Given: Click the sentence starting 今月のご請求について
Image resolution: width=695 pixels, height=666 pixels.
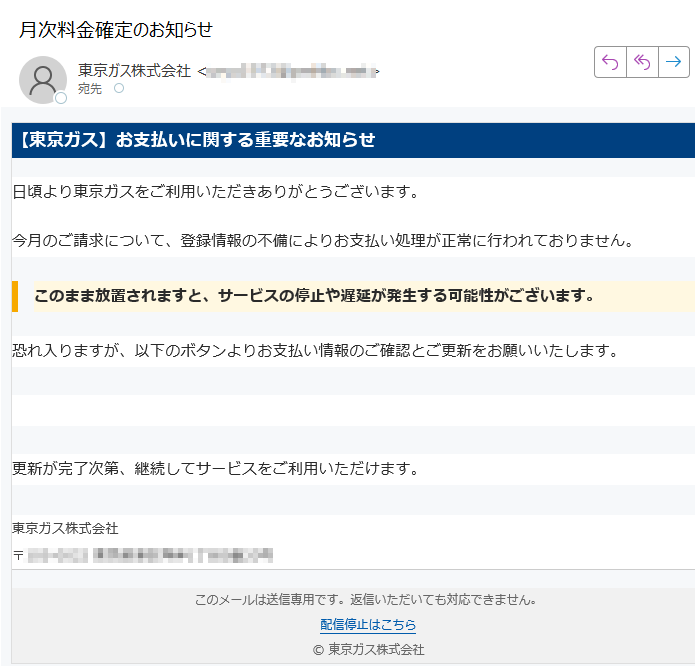Looking at the screenshot, I should pyautogui.click(x=323, y=240).
